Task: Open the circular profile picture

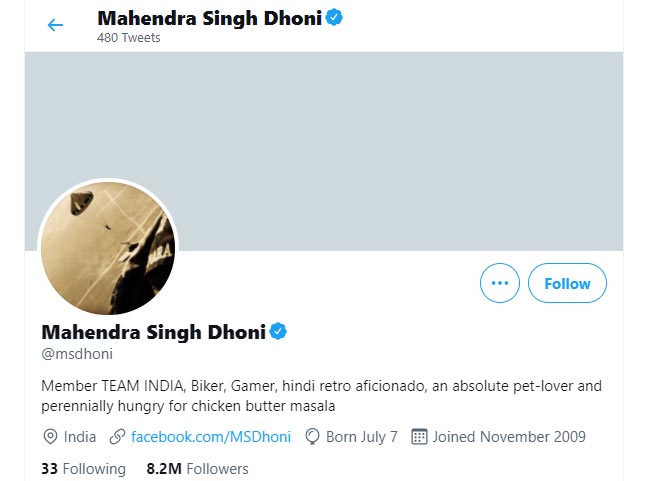Action: click(108, 248)
